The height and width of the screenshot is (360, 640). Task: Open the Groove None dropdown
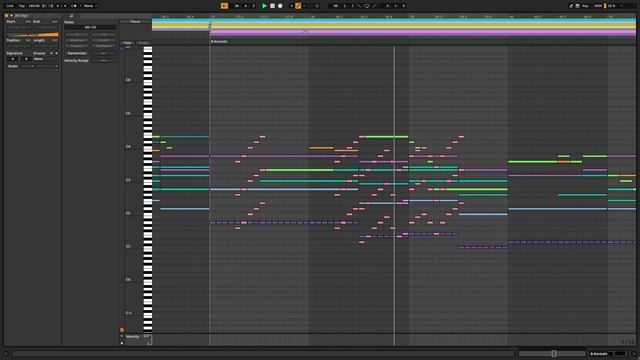click(46, 59)
